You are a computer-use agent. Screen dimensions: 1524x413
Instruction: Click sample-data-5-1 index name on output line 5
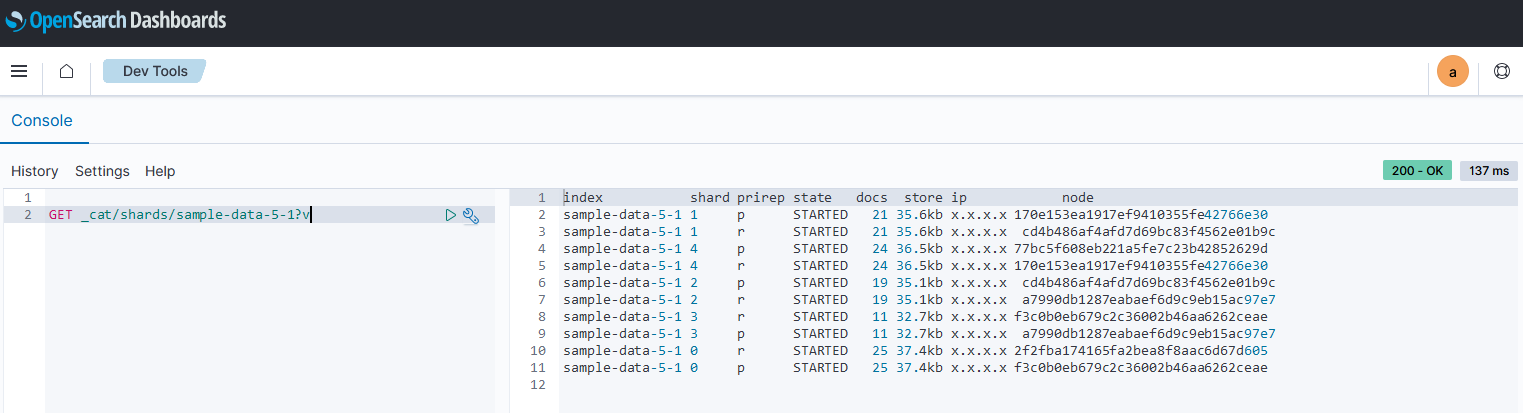pyautogui.click(x=623, y=266)
